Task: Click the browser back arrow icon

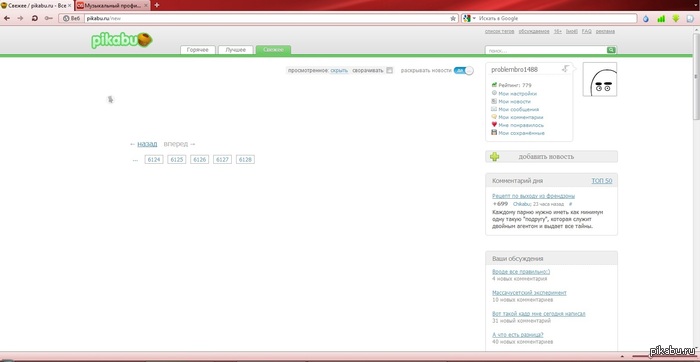Action: click(7, 18)
